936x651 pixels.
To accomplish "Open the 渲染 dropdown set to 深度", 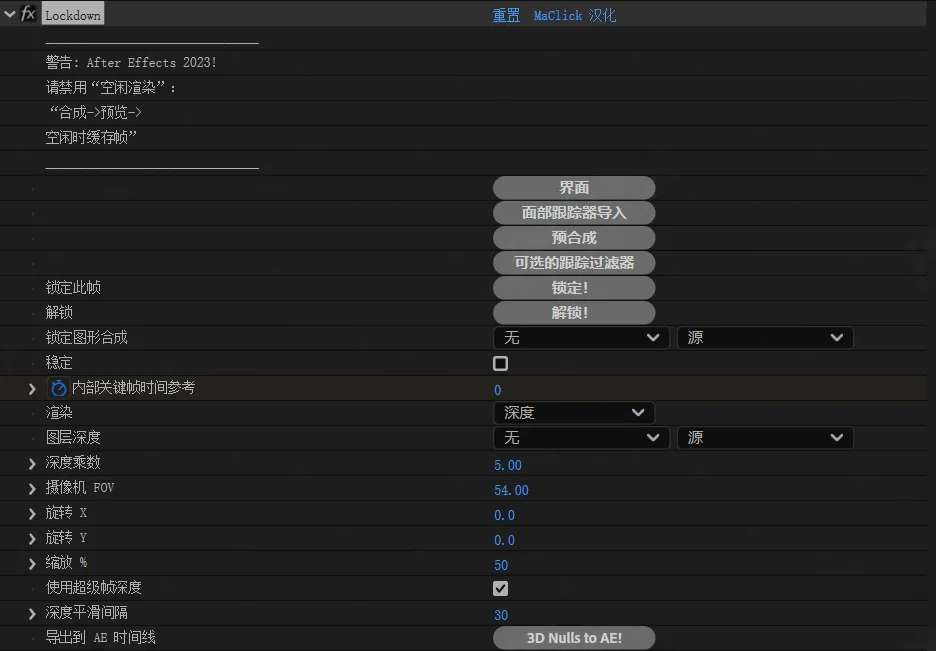I will coord(573,413).
